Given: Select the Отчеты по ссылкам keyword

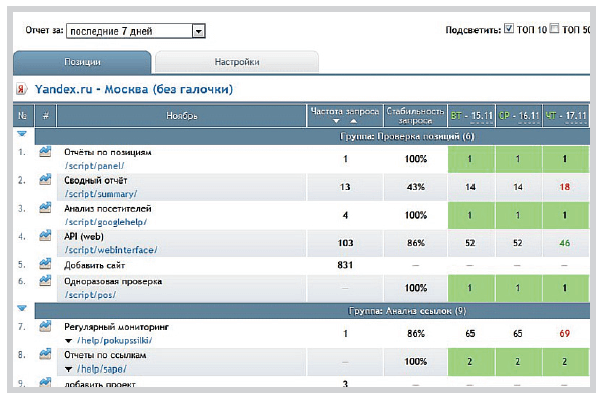Looking at the screenshot, I should click(x=105, y=355).
